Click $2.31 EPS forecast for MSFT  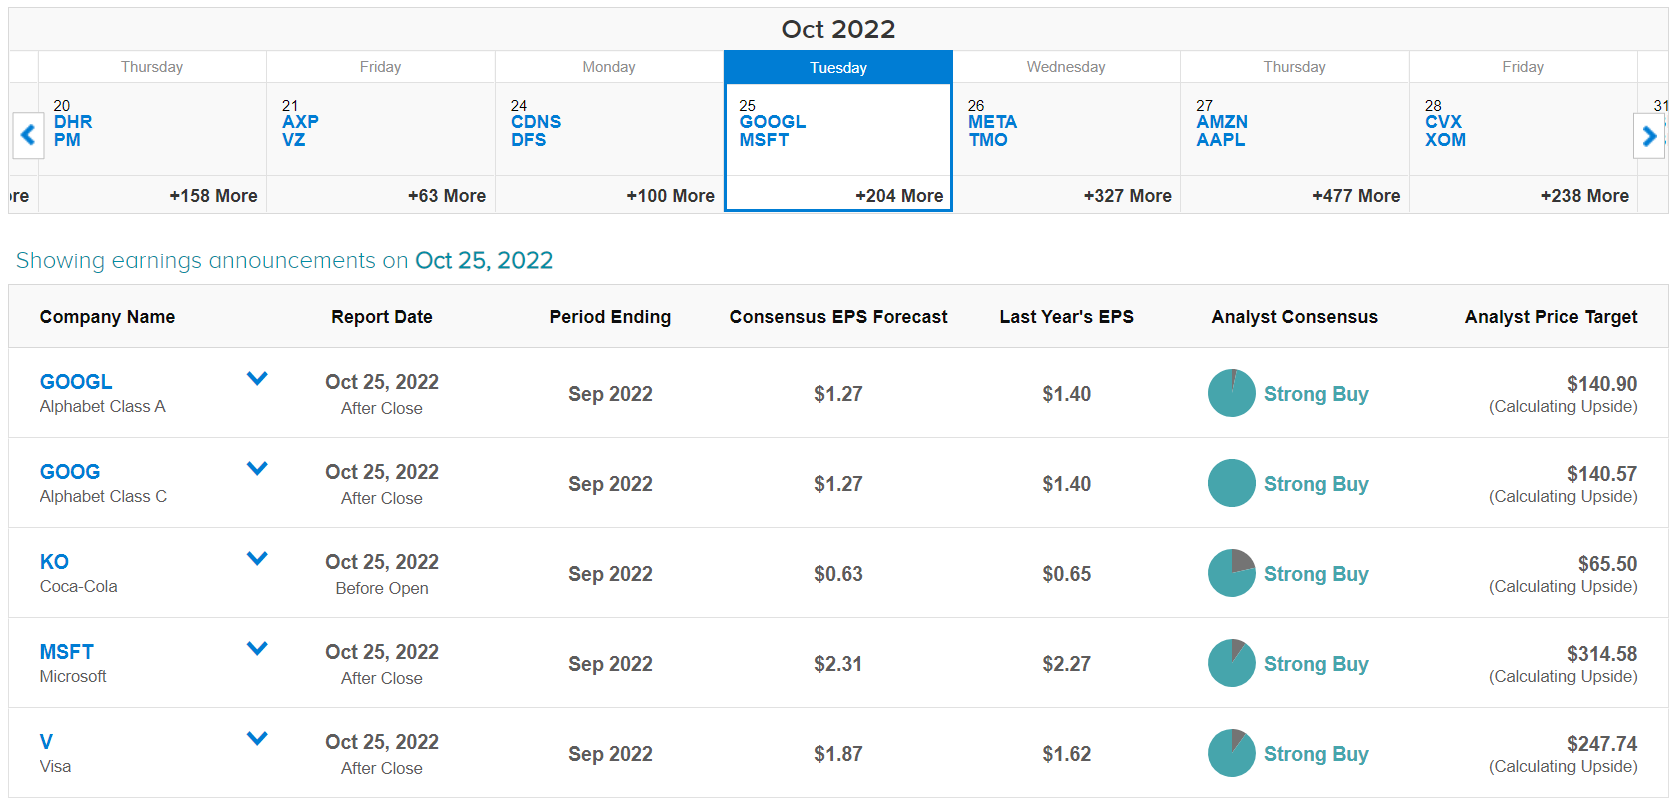(838, 664)
